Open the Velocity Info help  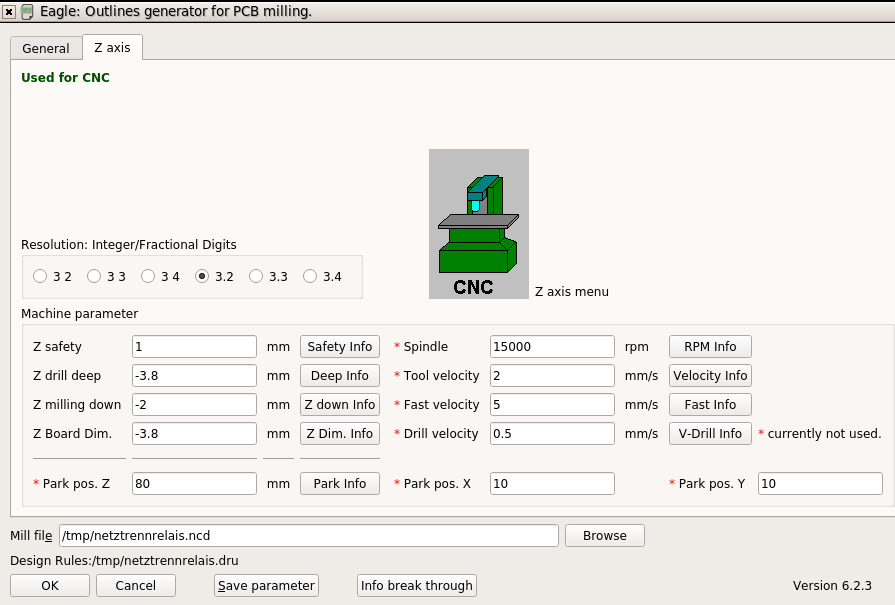click(x=710, y=376)
